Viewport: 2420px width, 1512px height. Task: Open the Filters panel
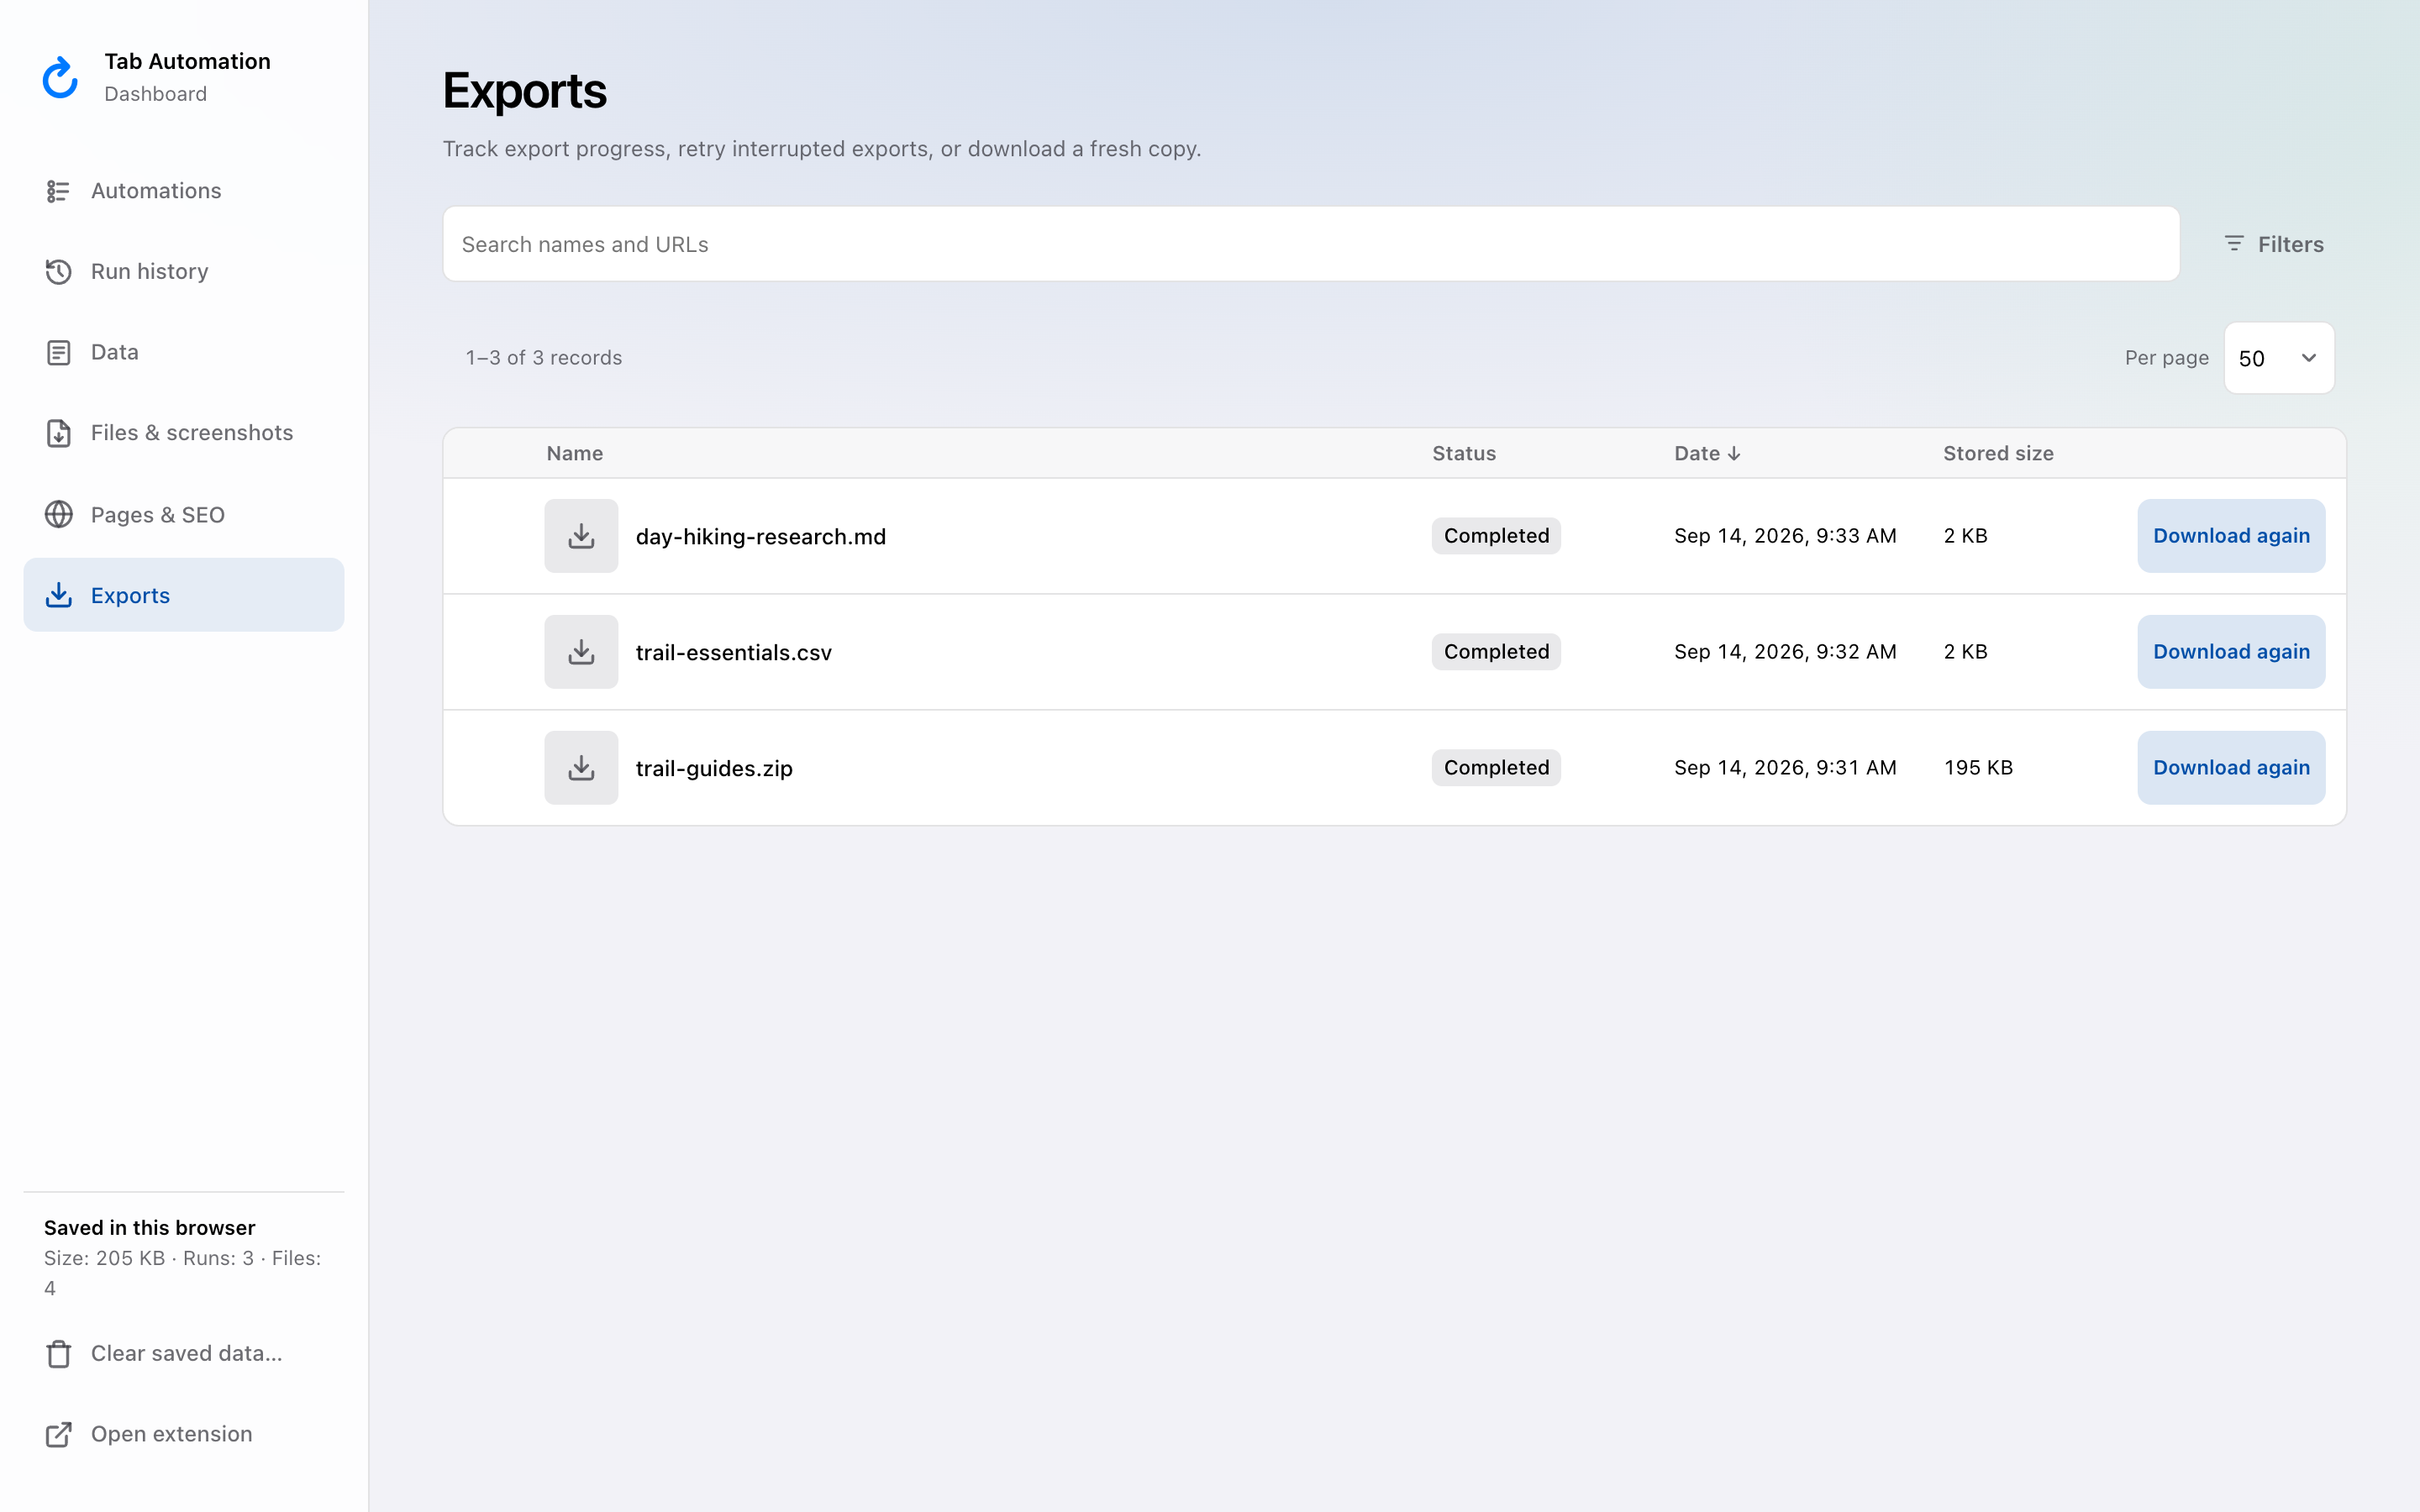coord(2274,244)
